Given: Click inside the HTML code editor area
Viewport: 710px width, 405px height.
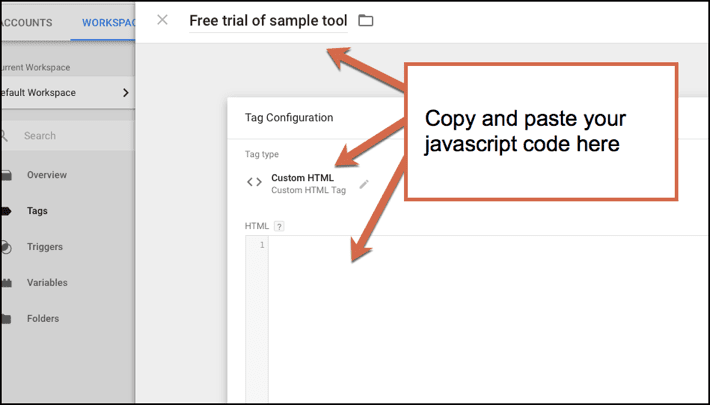Looking at the screenshot, I should pos(480,310).
